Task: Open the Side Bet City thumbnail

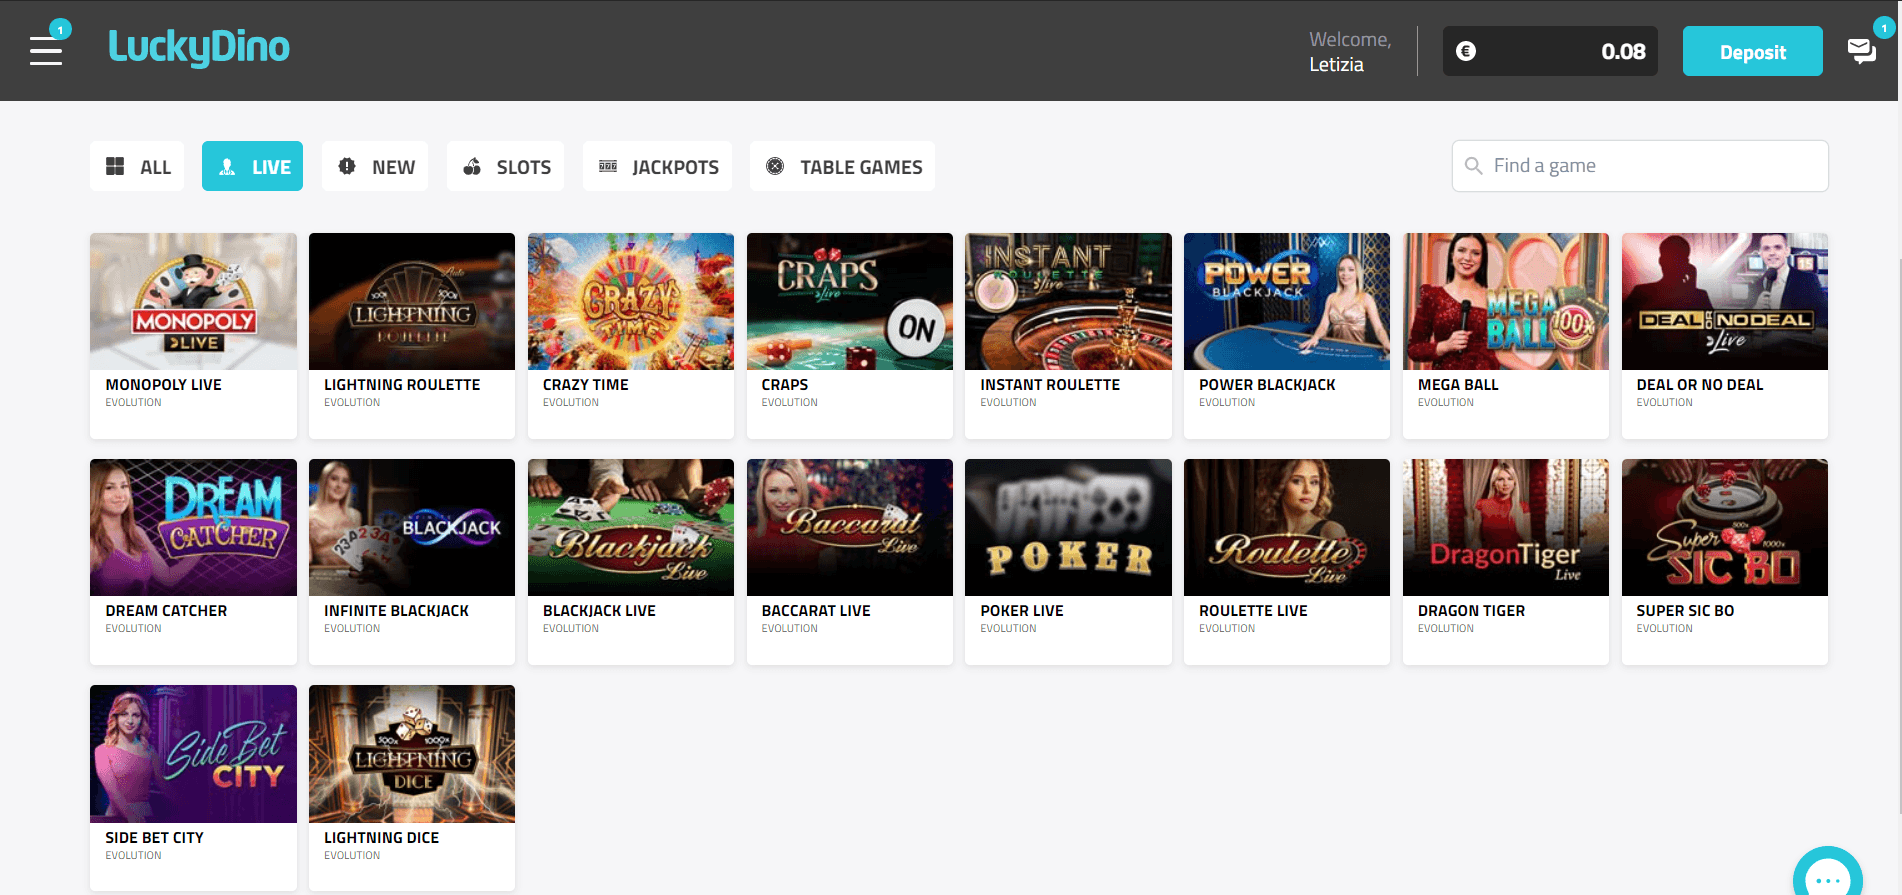Action: pyautogui.click(x=193, y=754)
